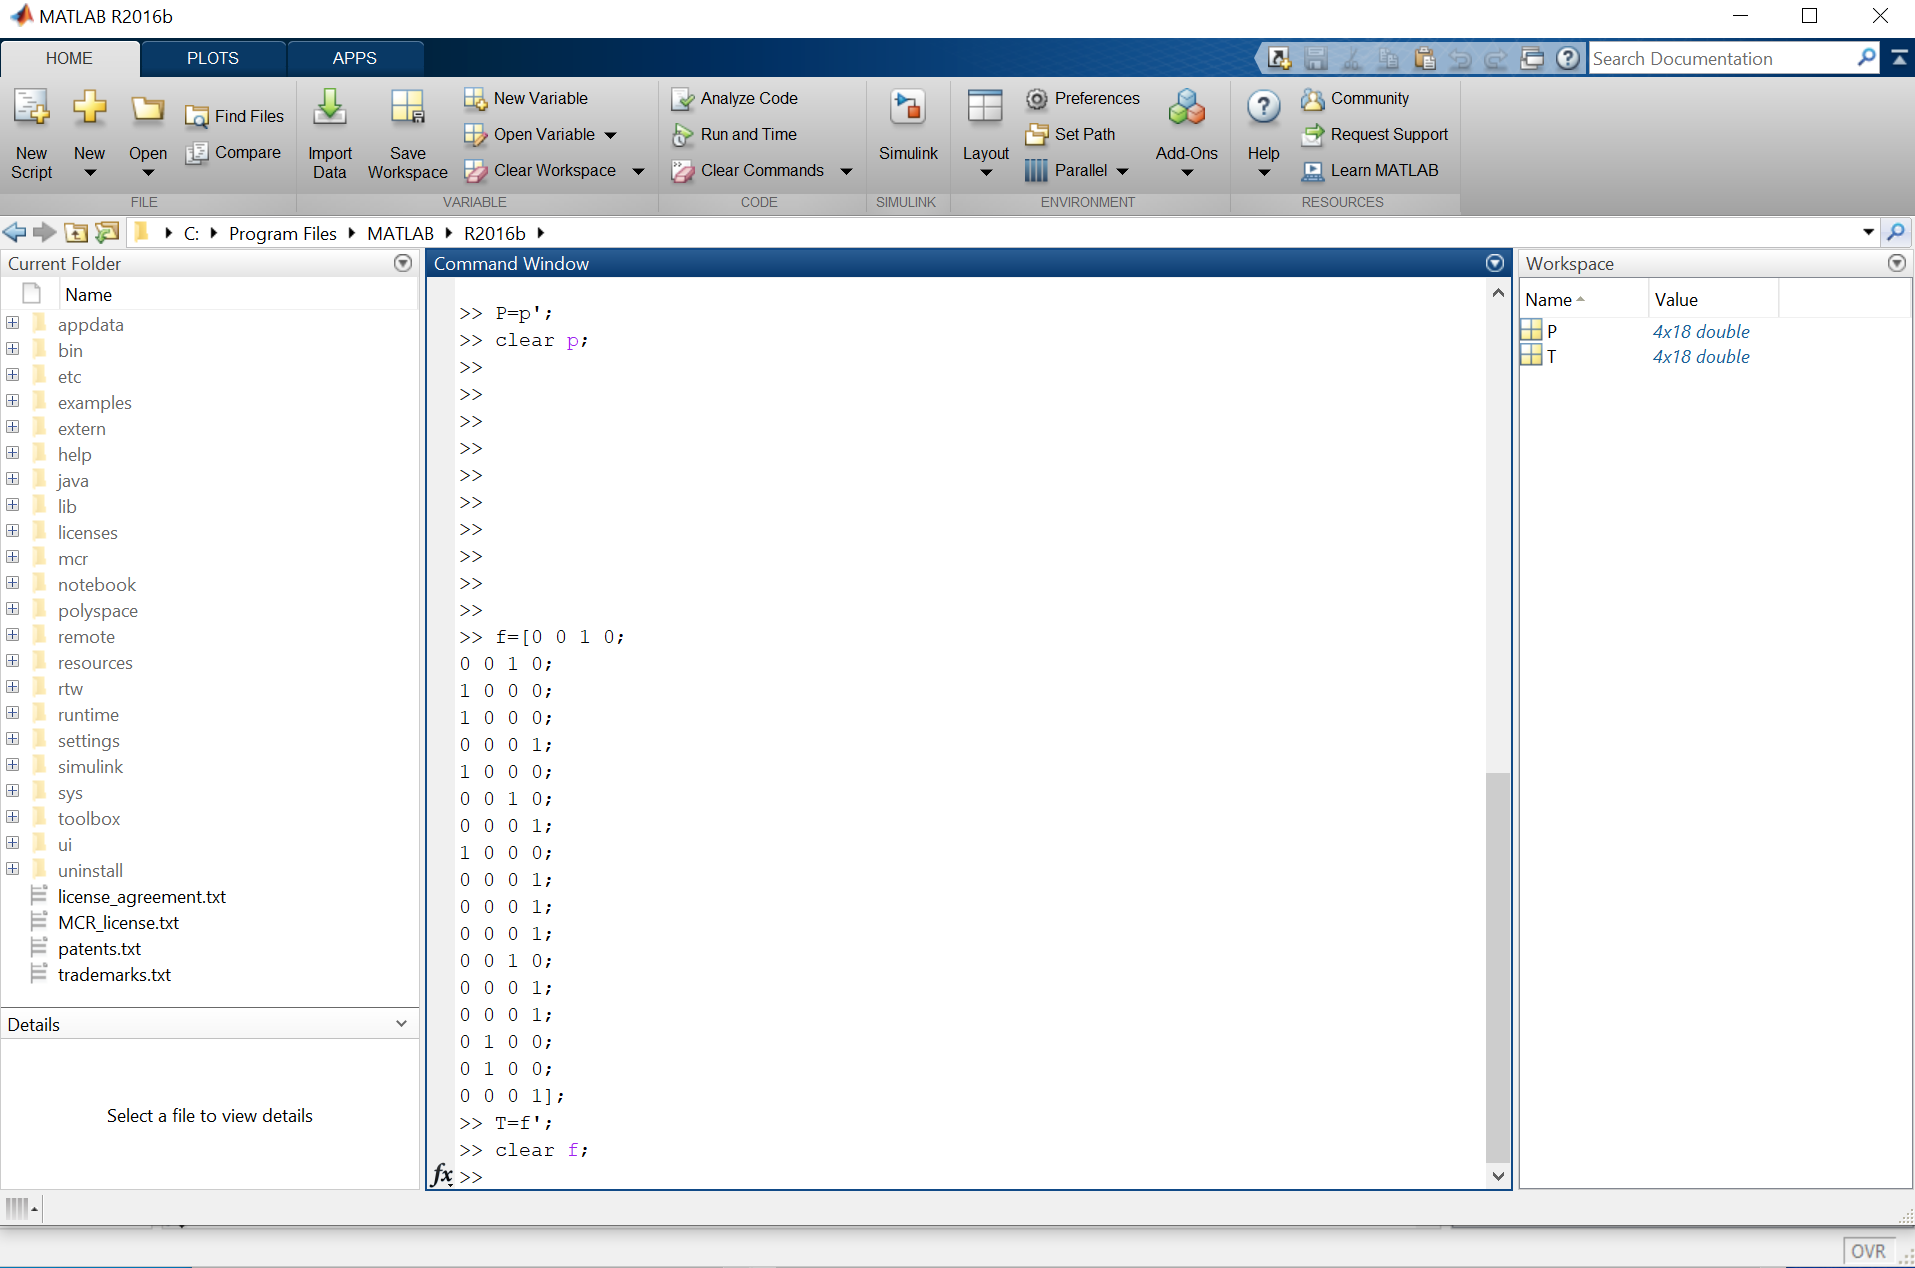Click Analyze Code
The width and height of the screenshot is (1915, 1268).
pos(735,98)
